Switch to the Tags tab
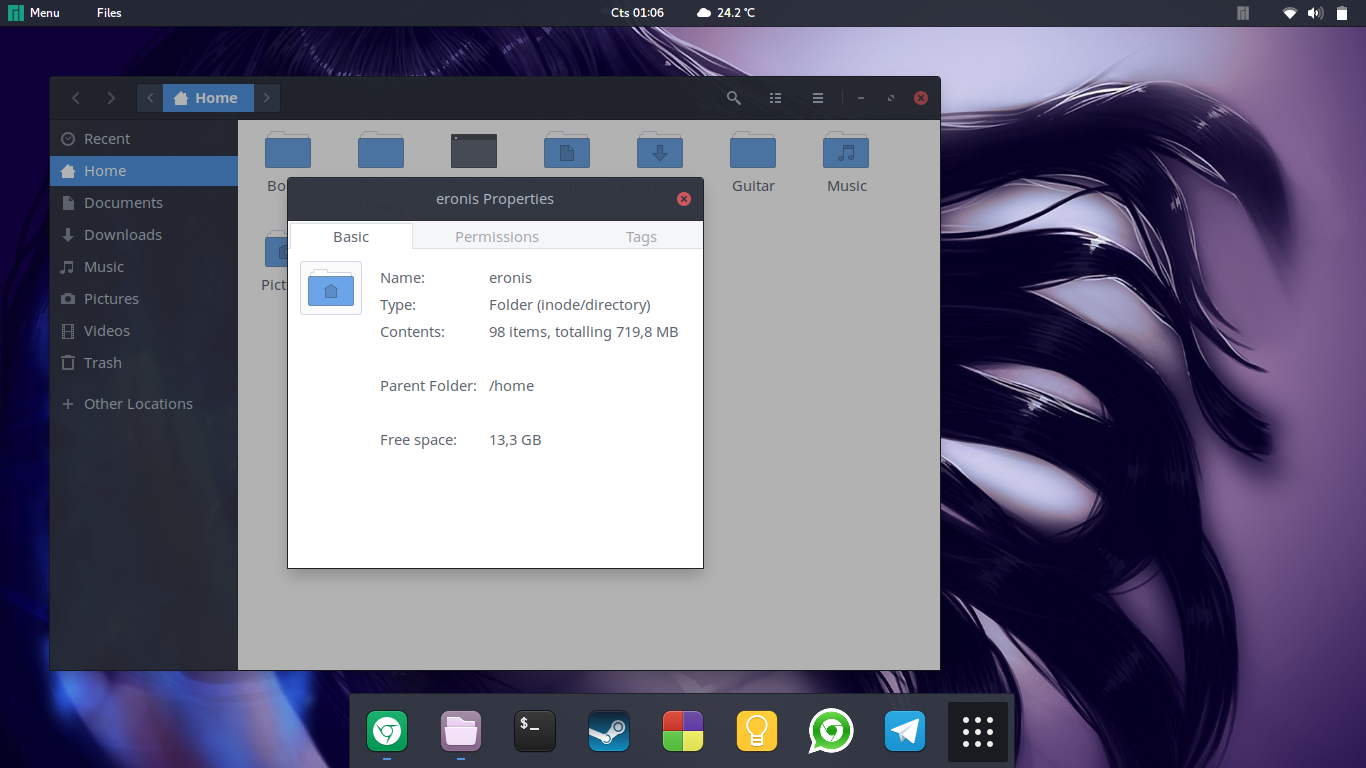Viewport: 1366px width, 768px height. (x=641, y=237)
